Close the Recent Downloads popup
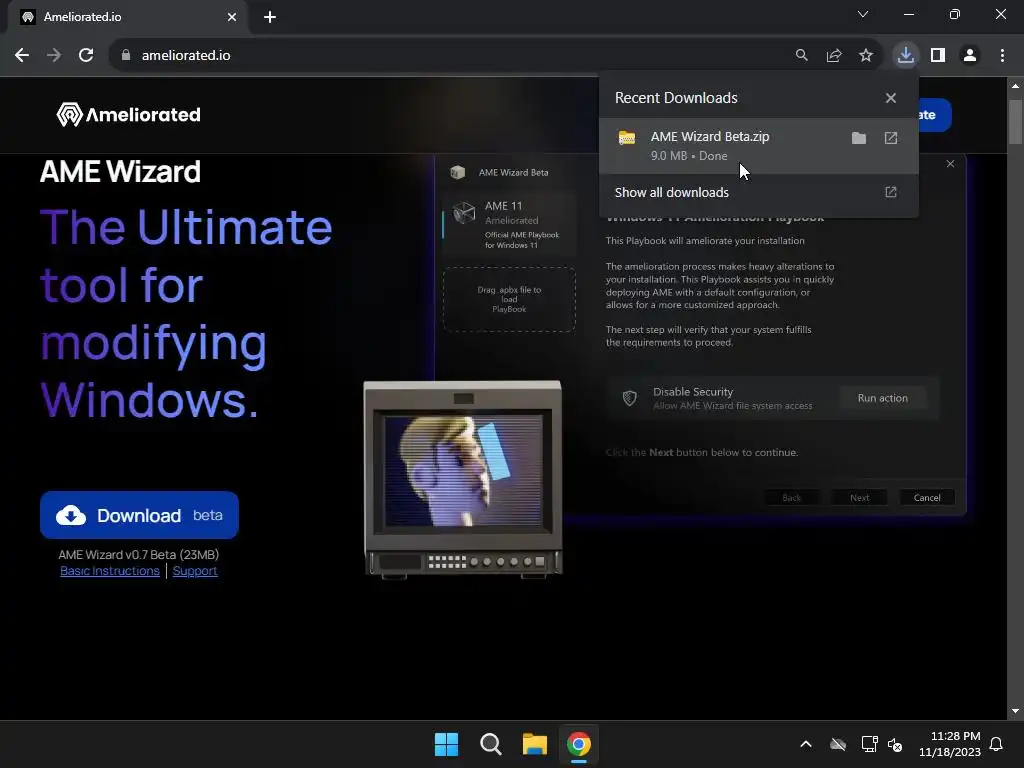This screenshot has width=1024, height=768. [x=891, y=98]
